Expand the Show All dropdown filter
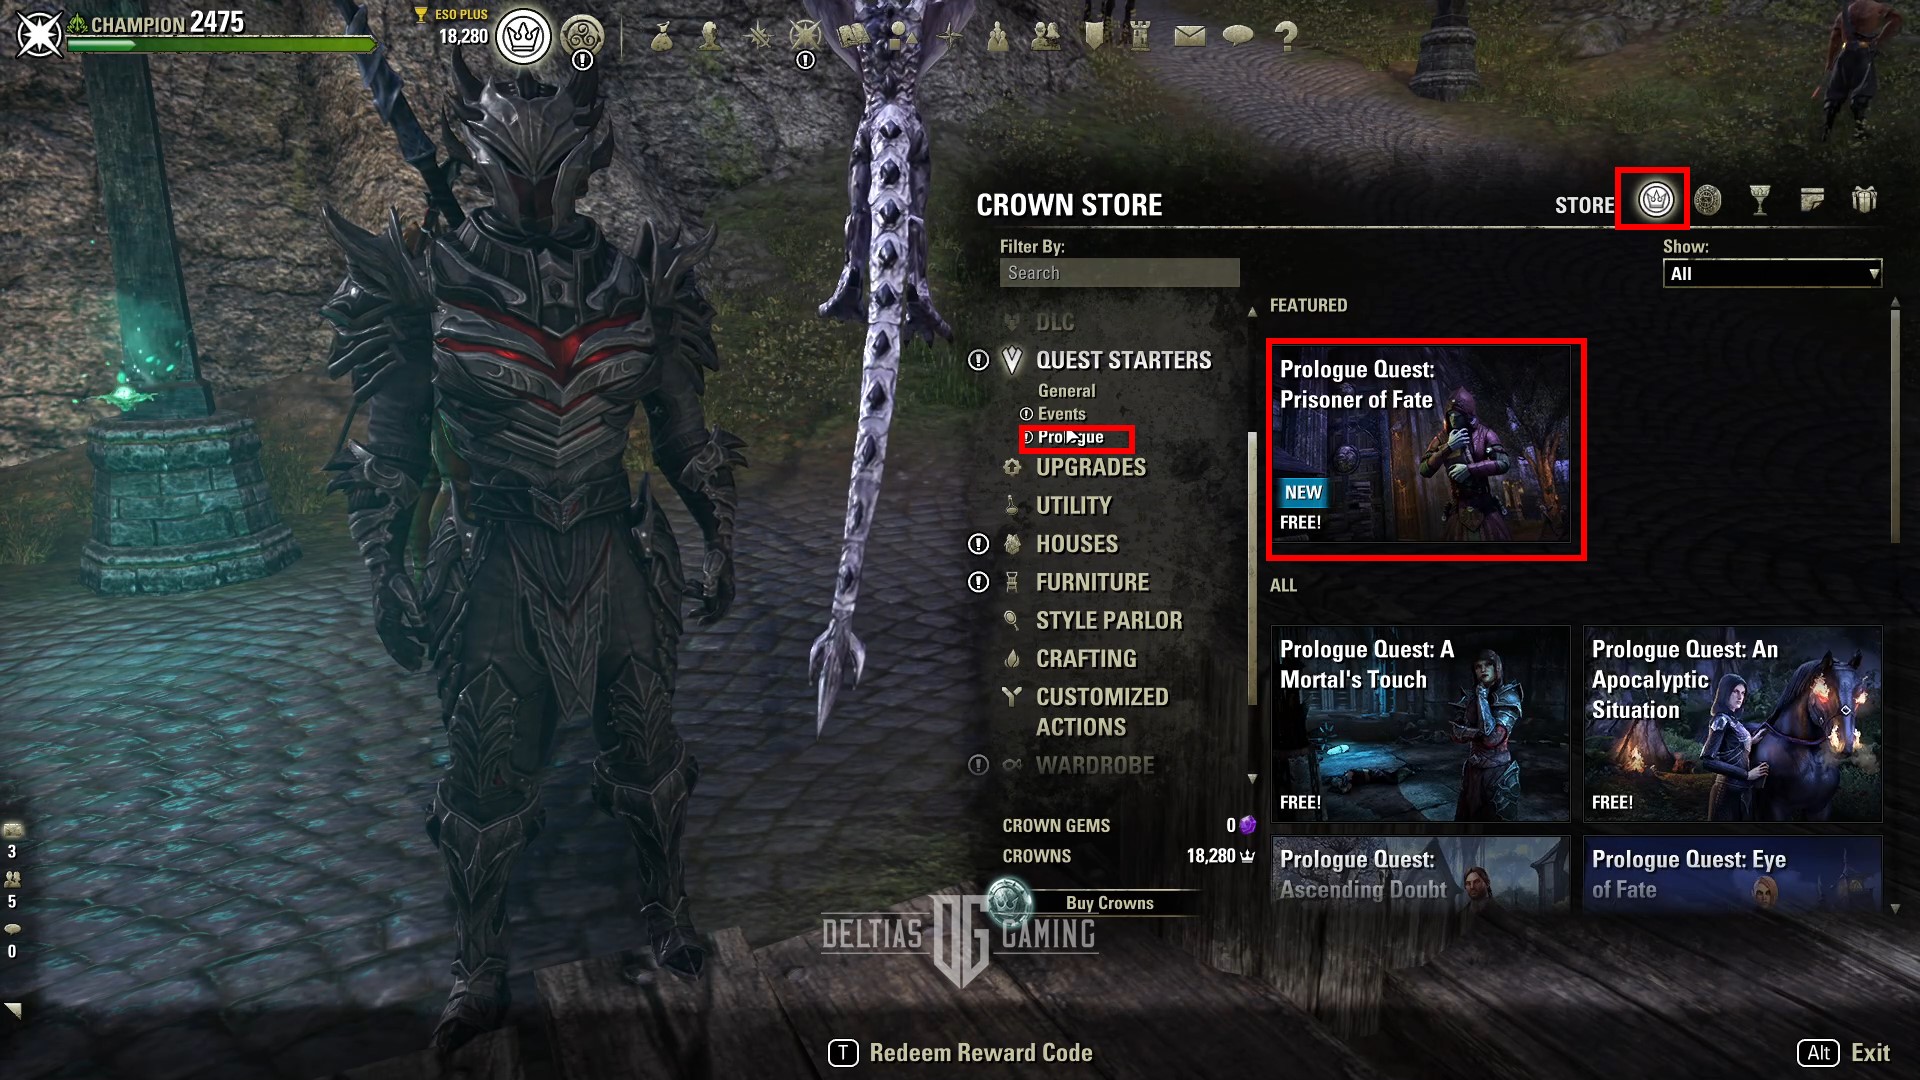 pos(1772,273)
